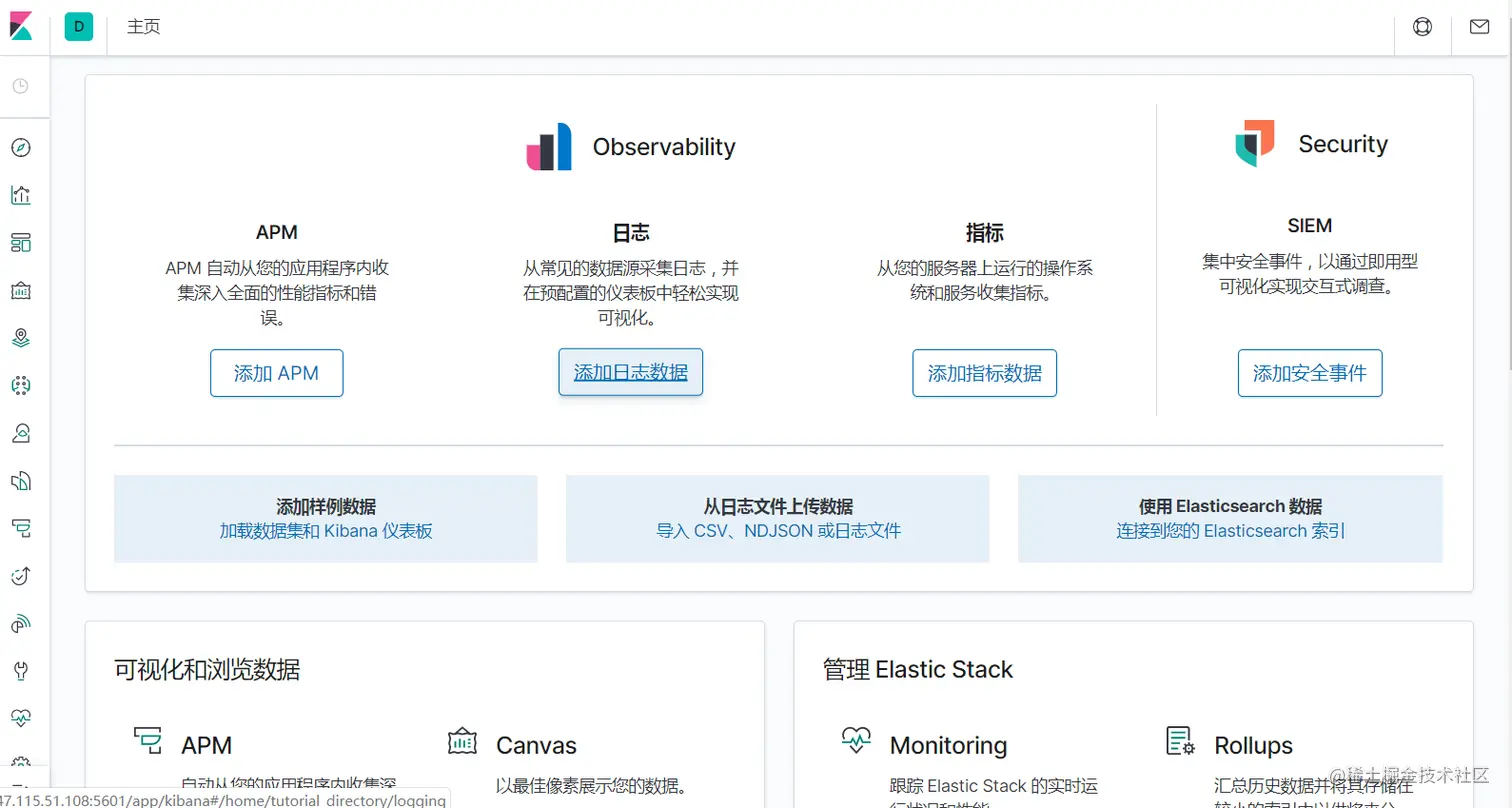
Task: Click the 管理 Elastic Stack panel heading
Action: pyautogui.click(x=918, y=669)
